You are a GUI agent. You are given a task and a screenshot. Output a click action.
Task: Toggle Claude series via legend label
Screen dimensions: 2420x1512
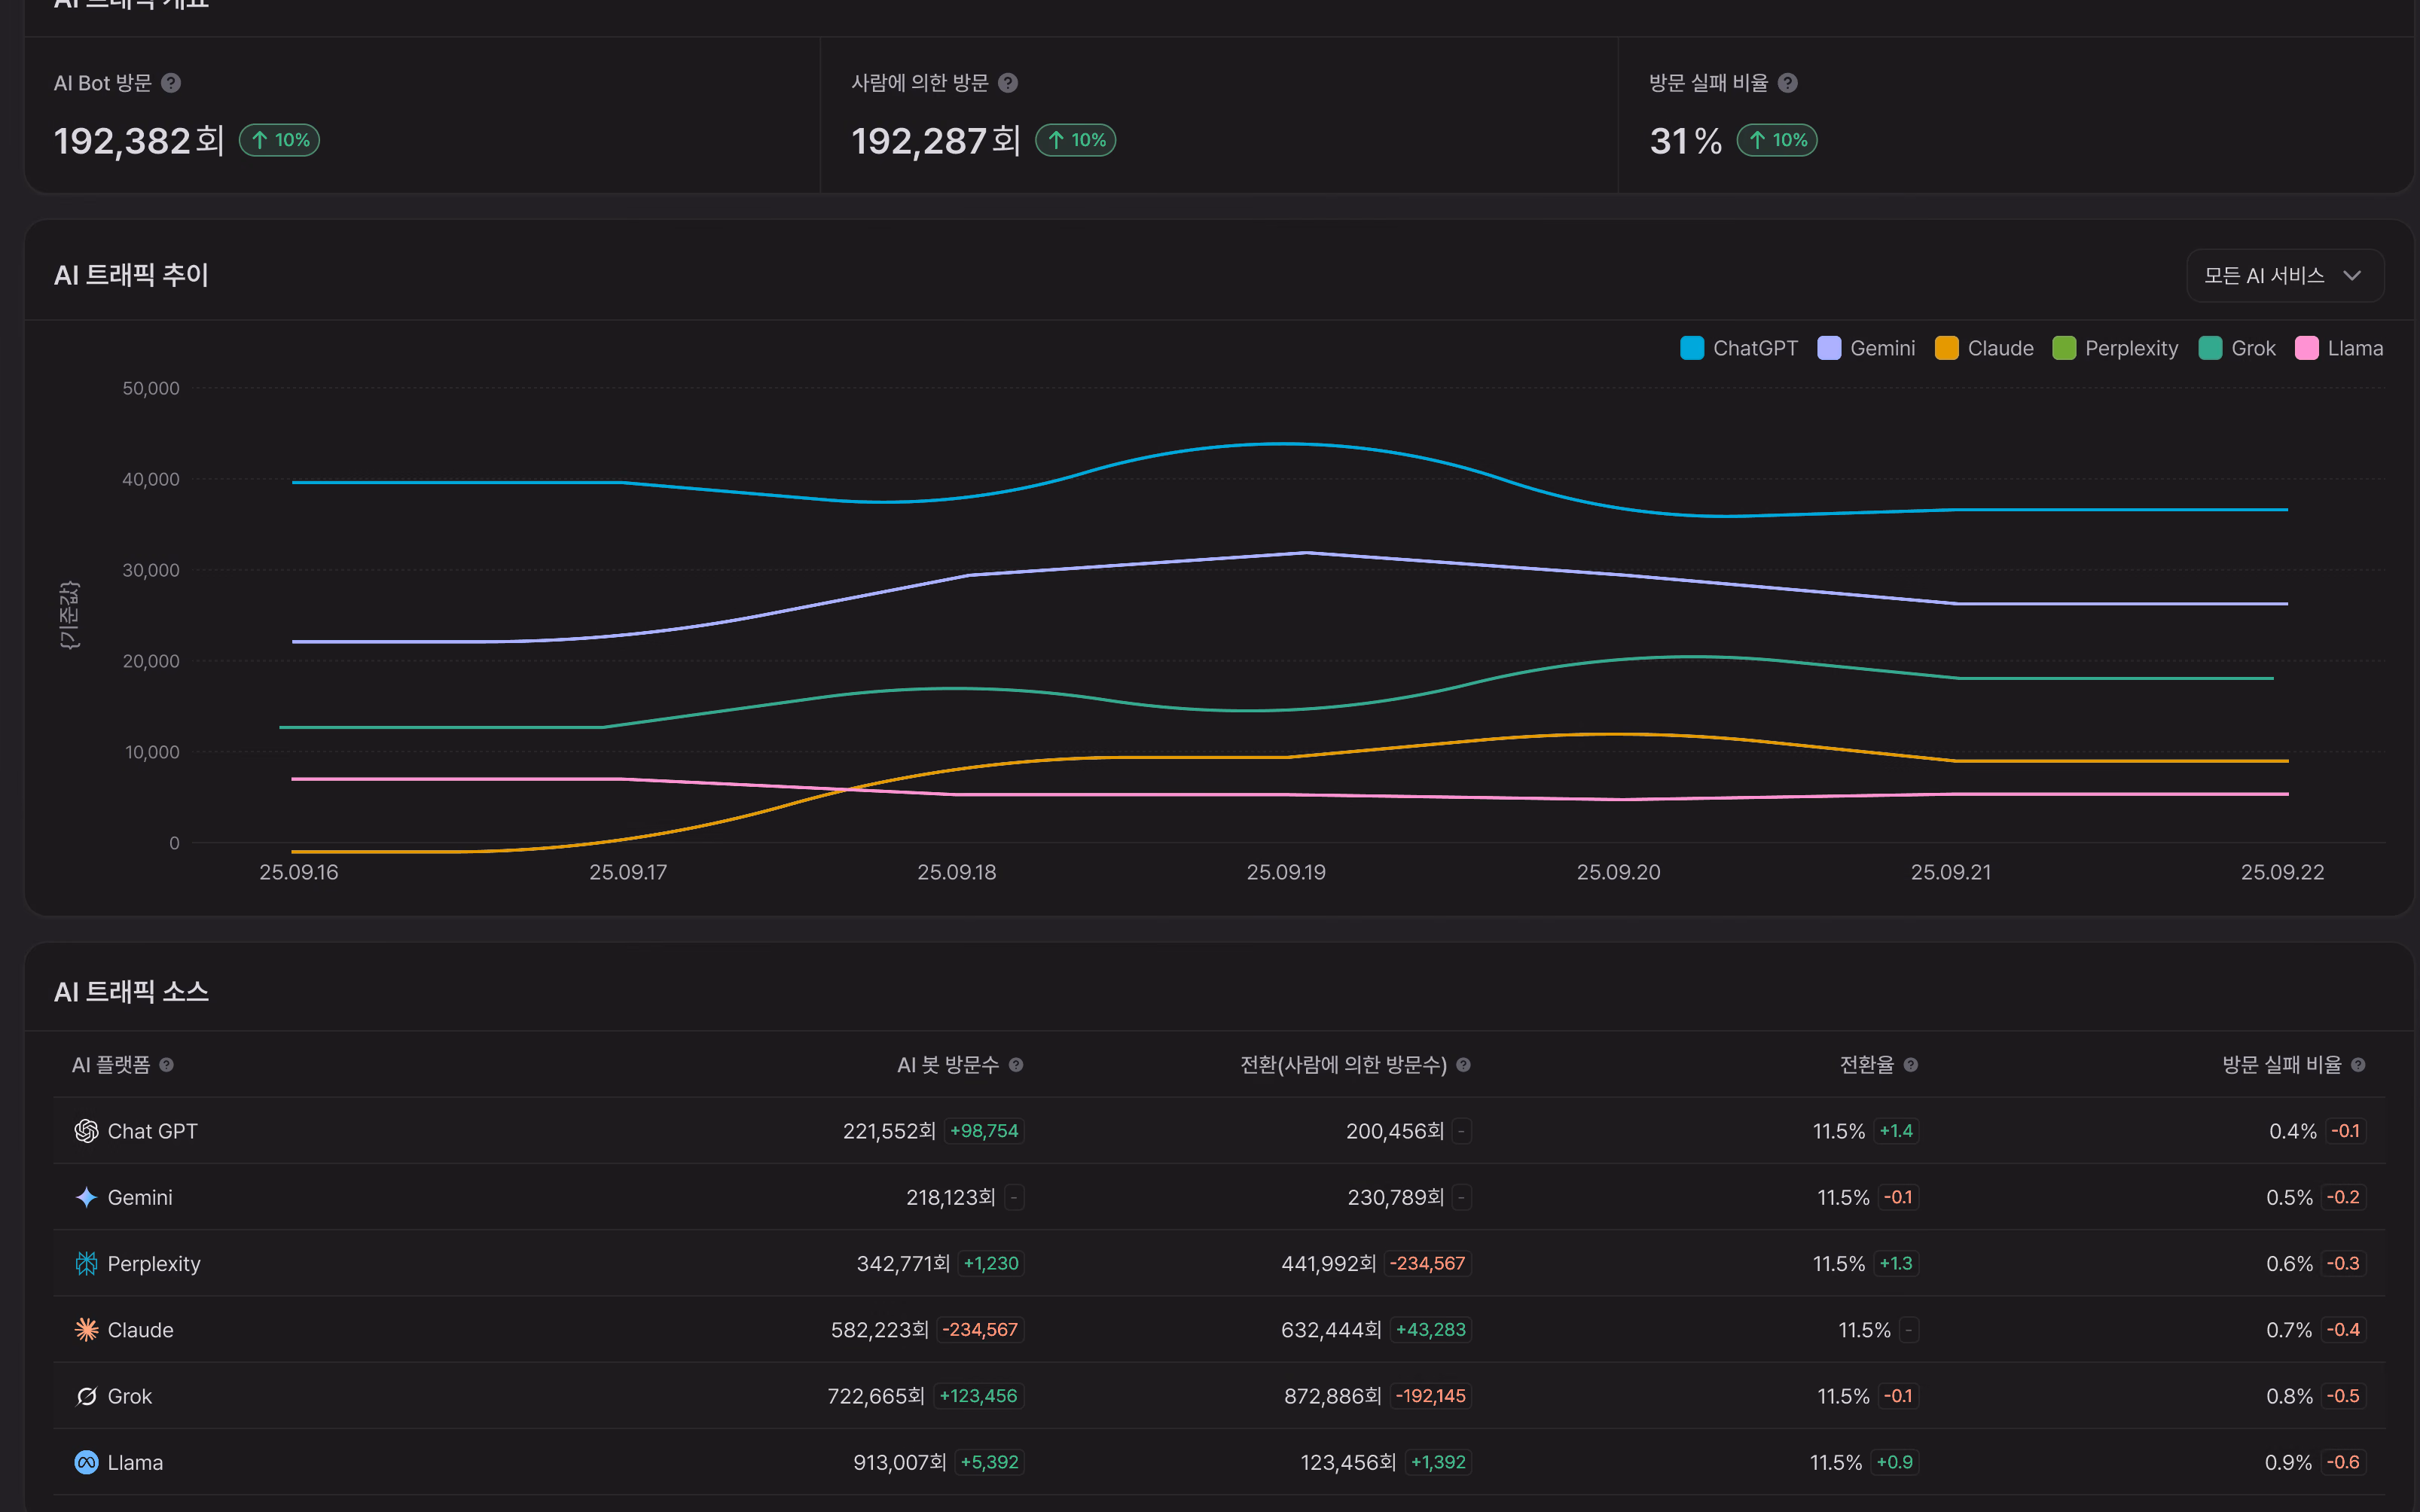2001,348
